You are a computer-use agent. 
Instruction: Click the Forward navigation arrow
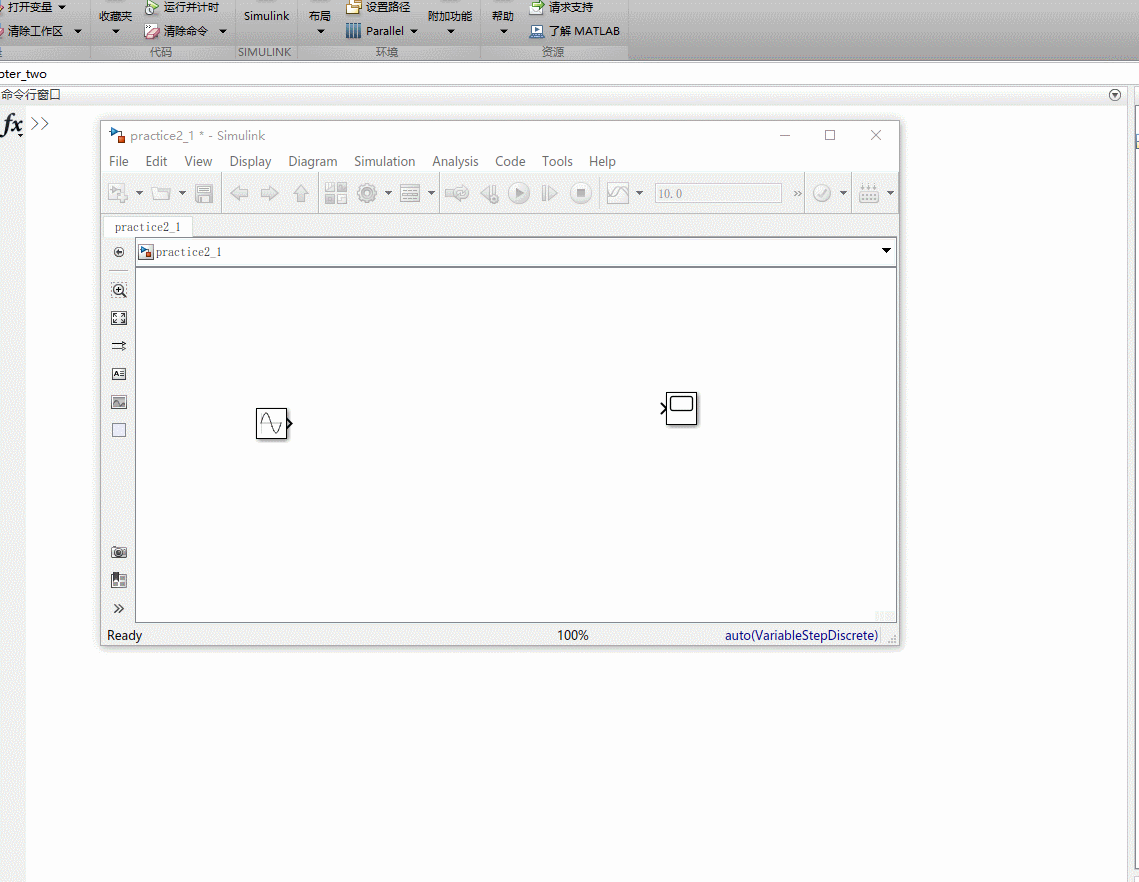[269, 193]
